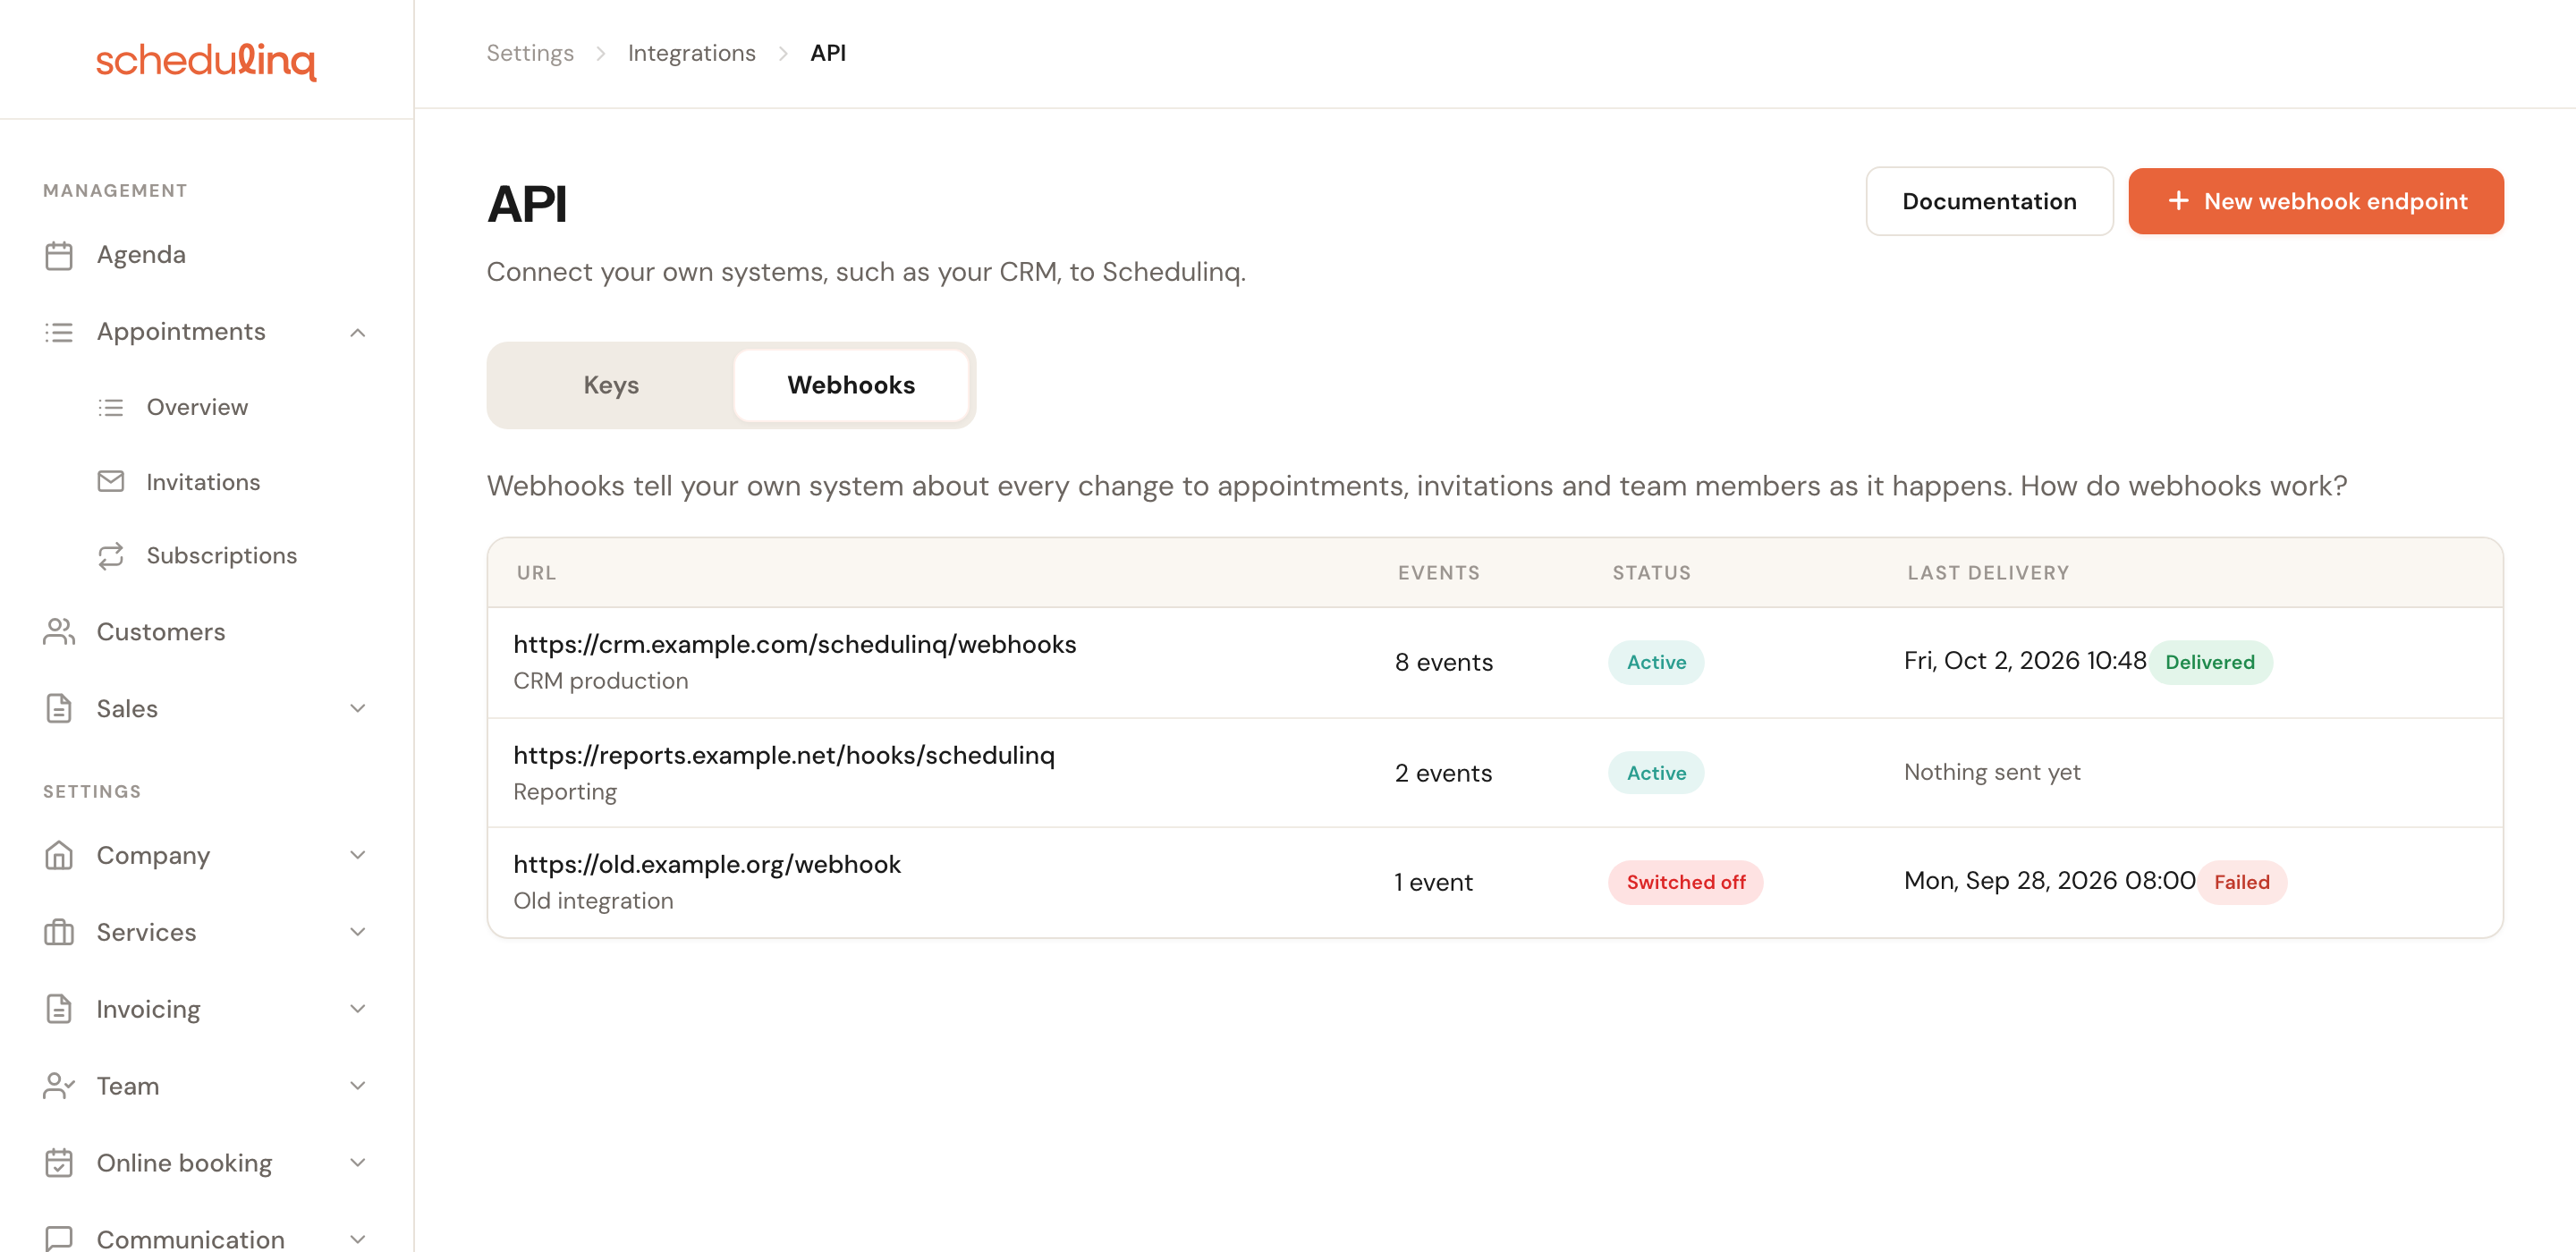The width and height of the screenshot is (2576, 1252).
Task: Click the Delivered badge
Action: [x=2210, y=662]
